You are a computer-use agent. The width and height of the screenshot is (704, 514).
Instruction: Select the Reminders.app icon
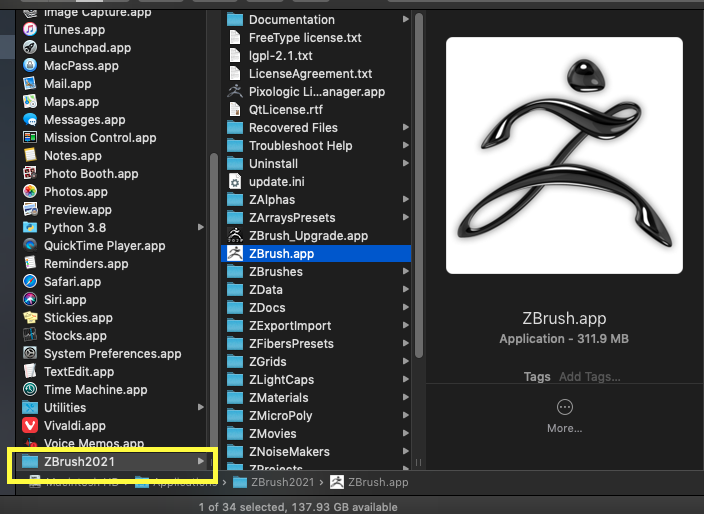pyautogui.click(x=30, y=263)
